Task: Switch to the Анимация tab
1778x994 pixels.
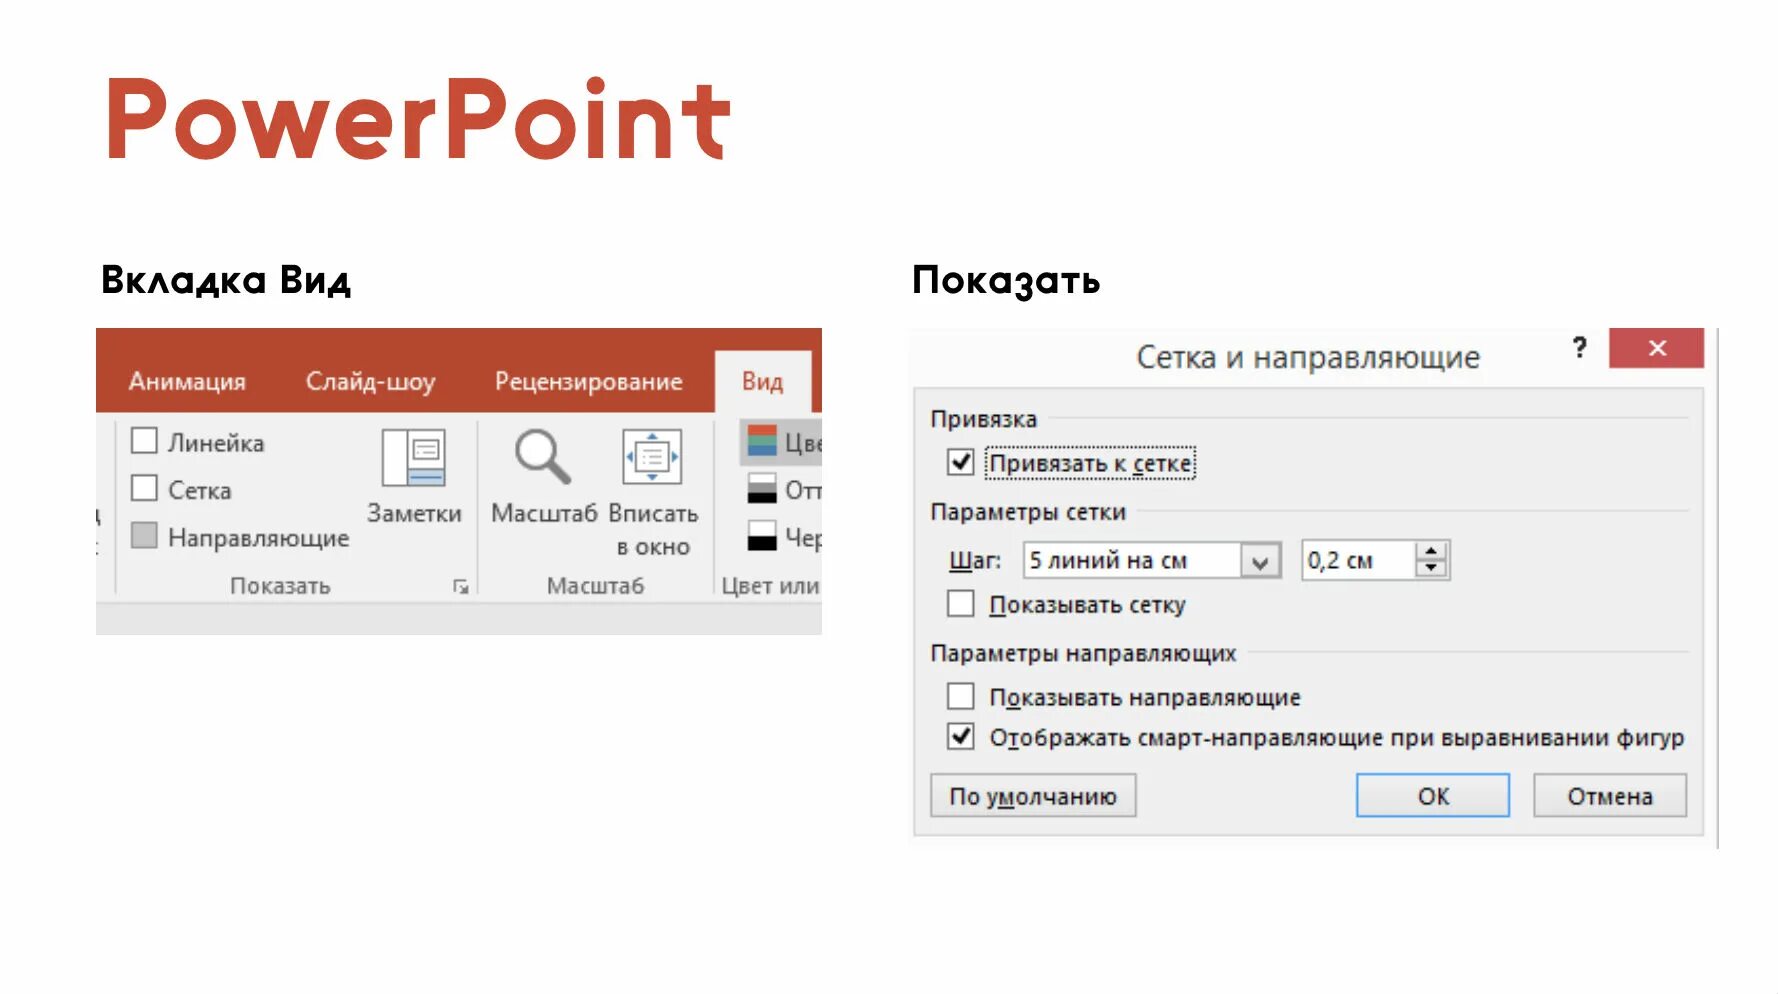Action: (187, 382)
